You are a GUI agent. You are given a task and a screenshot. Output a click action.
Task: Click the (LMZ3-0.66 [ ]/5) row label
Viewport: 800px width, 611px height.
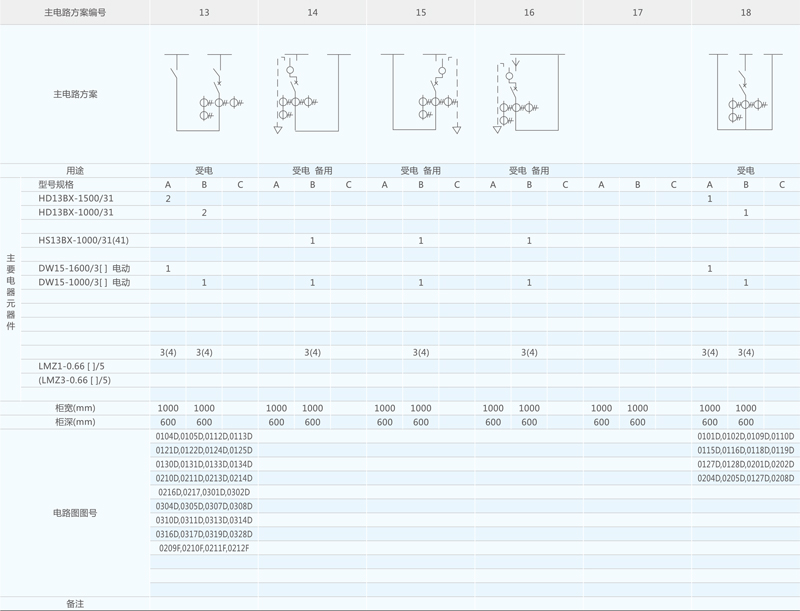[74, 380]
